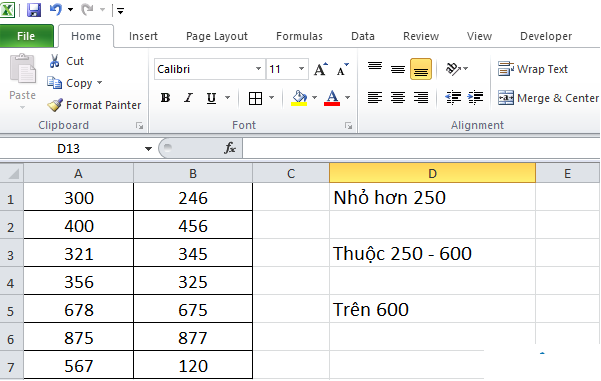Switch to the Home tab
This screenshot has width=601, height=381.
(x=86, y=36)
